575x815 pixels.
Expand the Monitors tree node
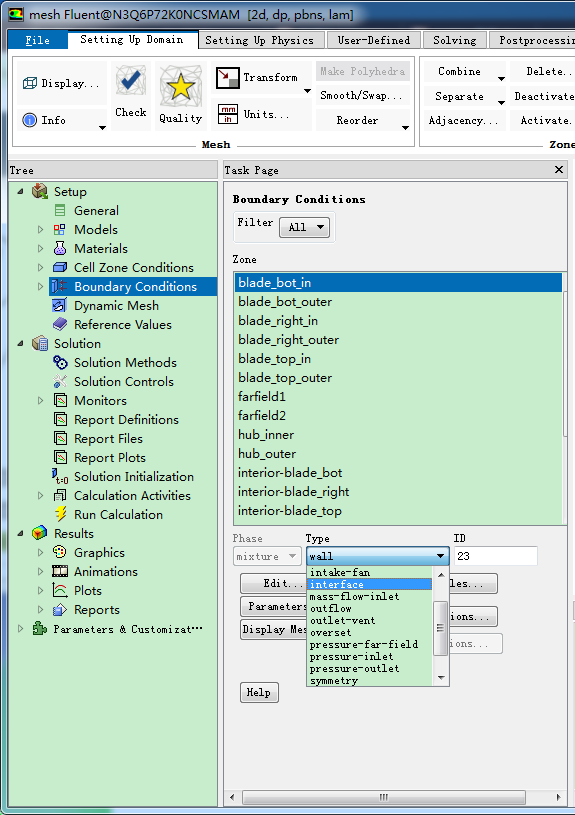(41, 401)
